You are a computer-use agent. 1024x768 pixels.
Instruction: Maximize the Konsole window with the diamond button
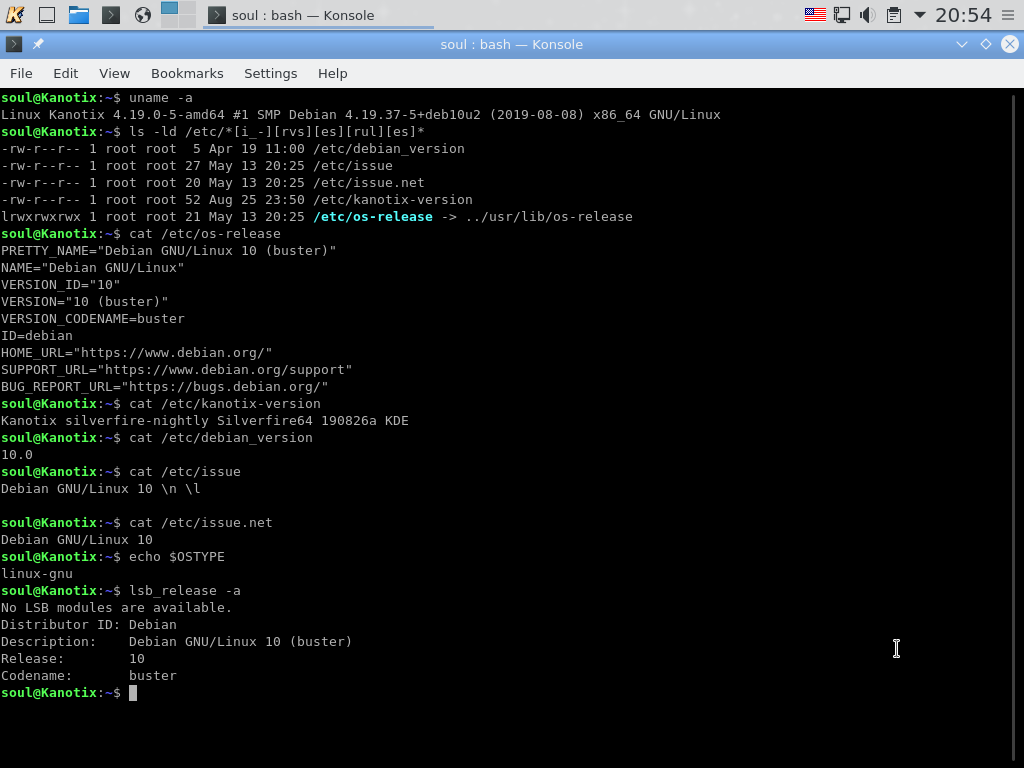[x=985, y=44]
